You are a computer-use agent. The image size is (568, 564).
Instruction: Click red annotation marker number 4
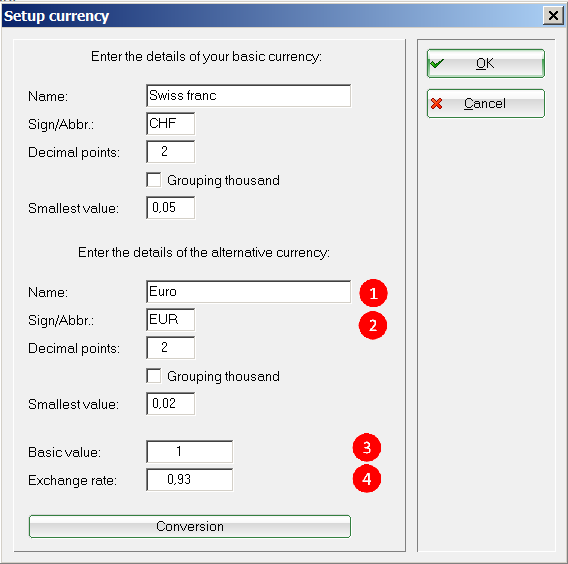[x=367, y=479]
